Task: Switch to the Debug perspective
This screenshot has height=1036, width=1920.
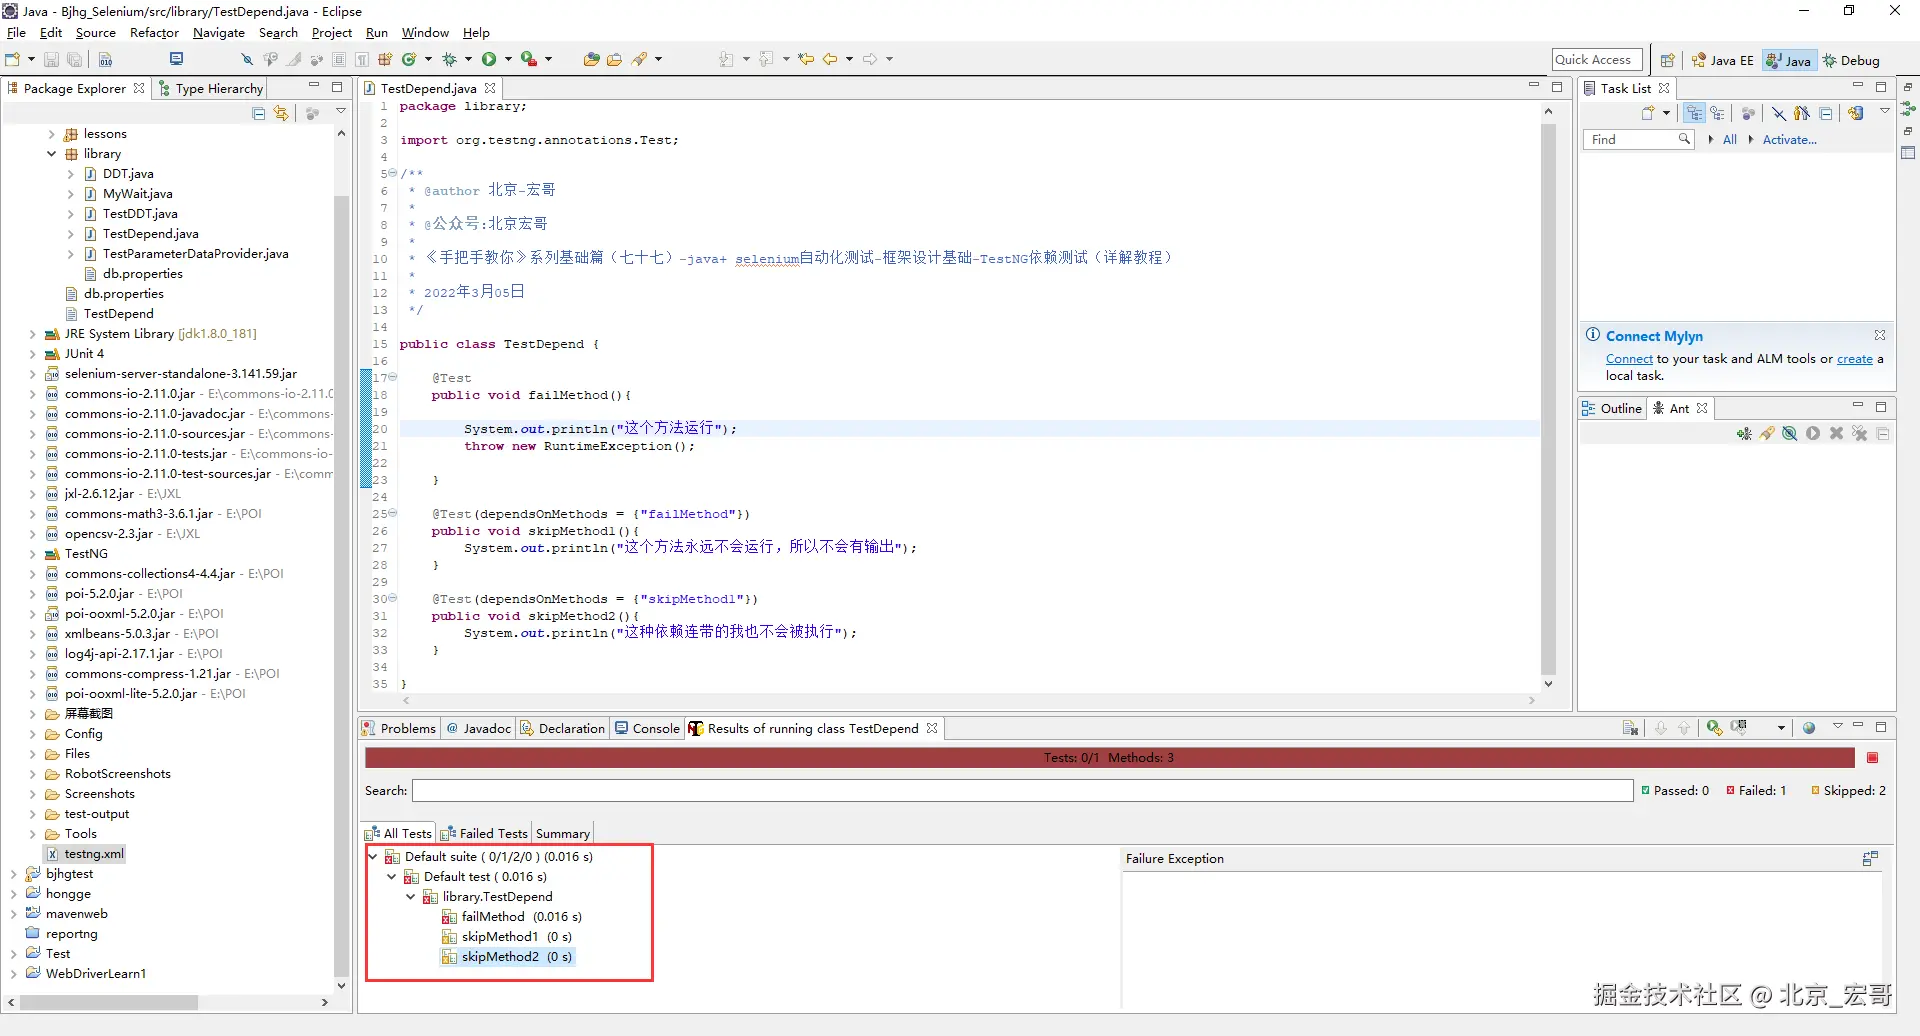Action: click(1851, 60)
